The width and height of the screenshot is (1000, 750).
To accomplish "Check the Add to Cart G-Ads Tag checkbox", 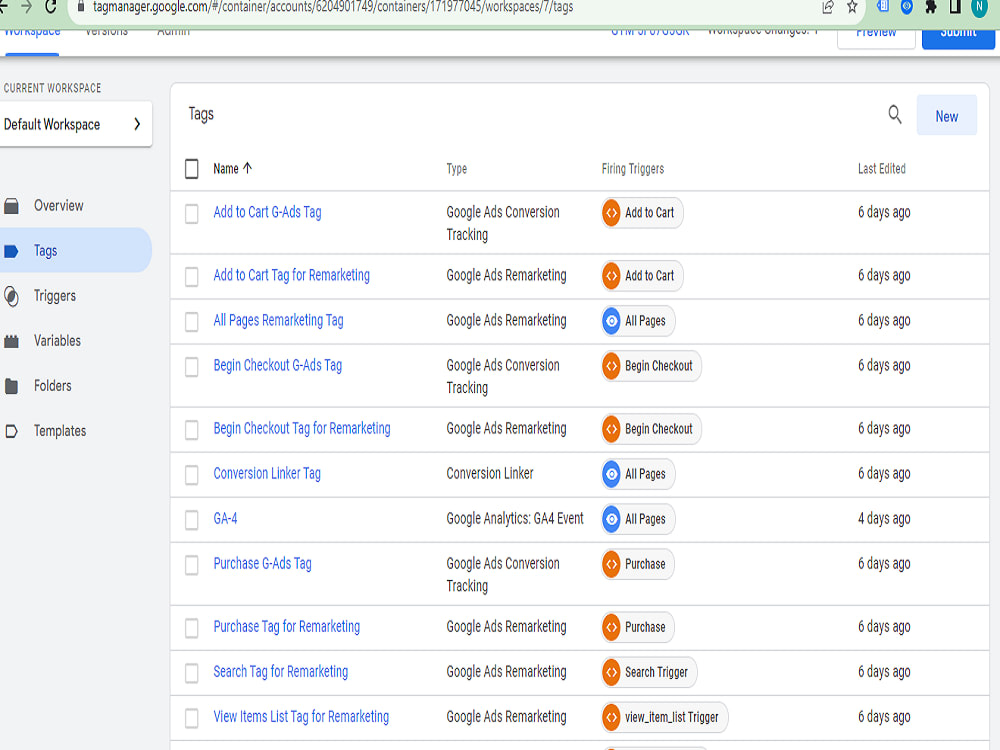I will (191, 214).
